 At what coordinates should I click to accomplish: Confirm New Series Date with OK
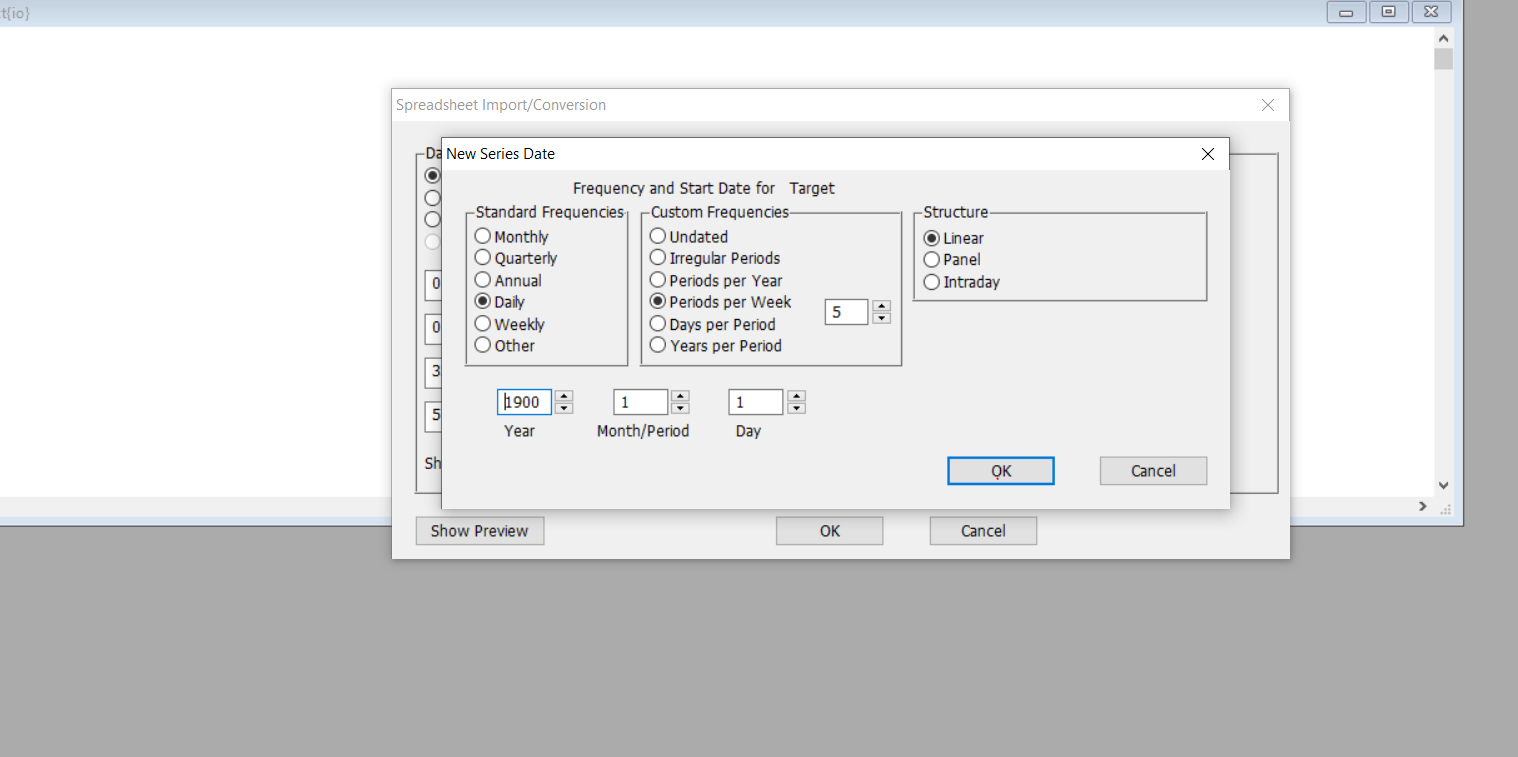(1000, 471)
